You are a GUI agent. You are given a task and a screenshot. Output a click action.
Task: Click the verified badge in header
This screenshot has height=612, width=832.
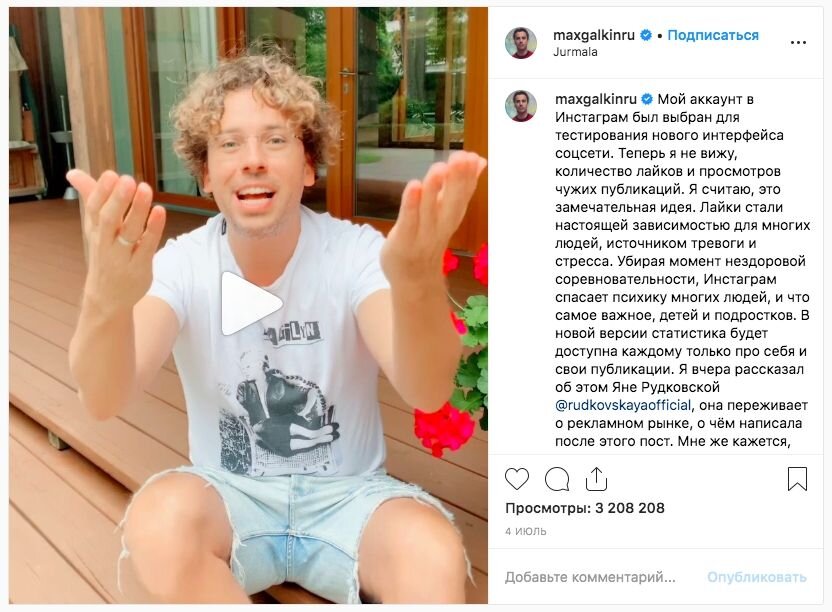(646, 36)
